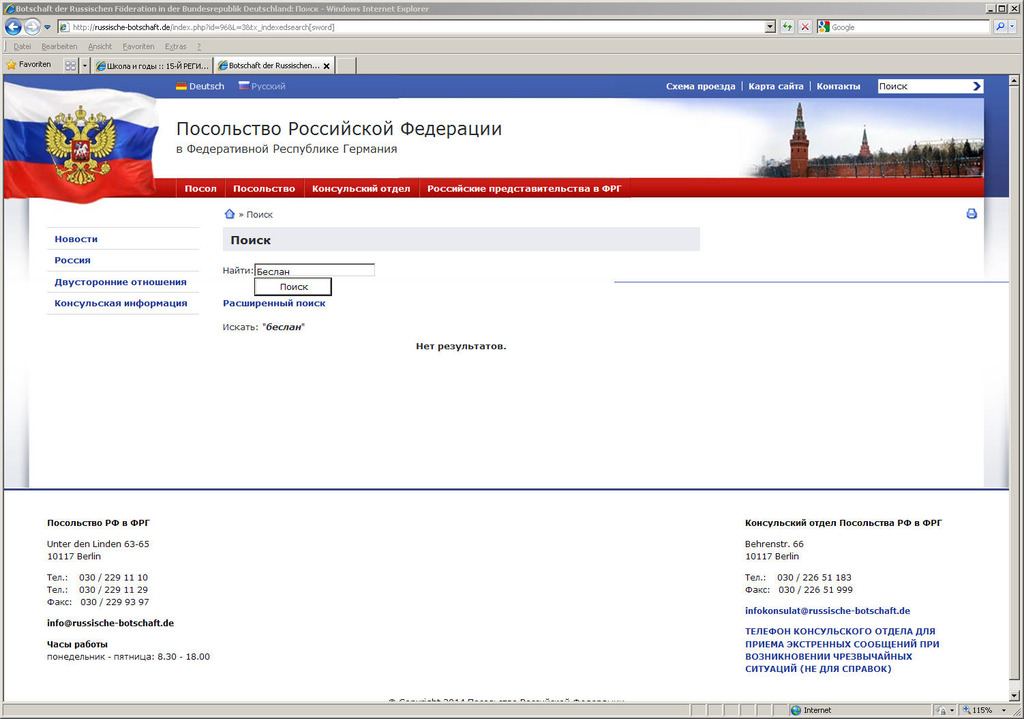This screenshot has width=1024, height=719.
Task: Click the Favoriten star button
Action: [x=29, y=65]
